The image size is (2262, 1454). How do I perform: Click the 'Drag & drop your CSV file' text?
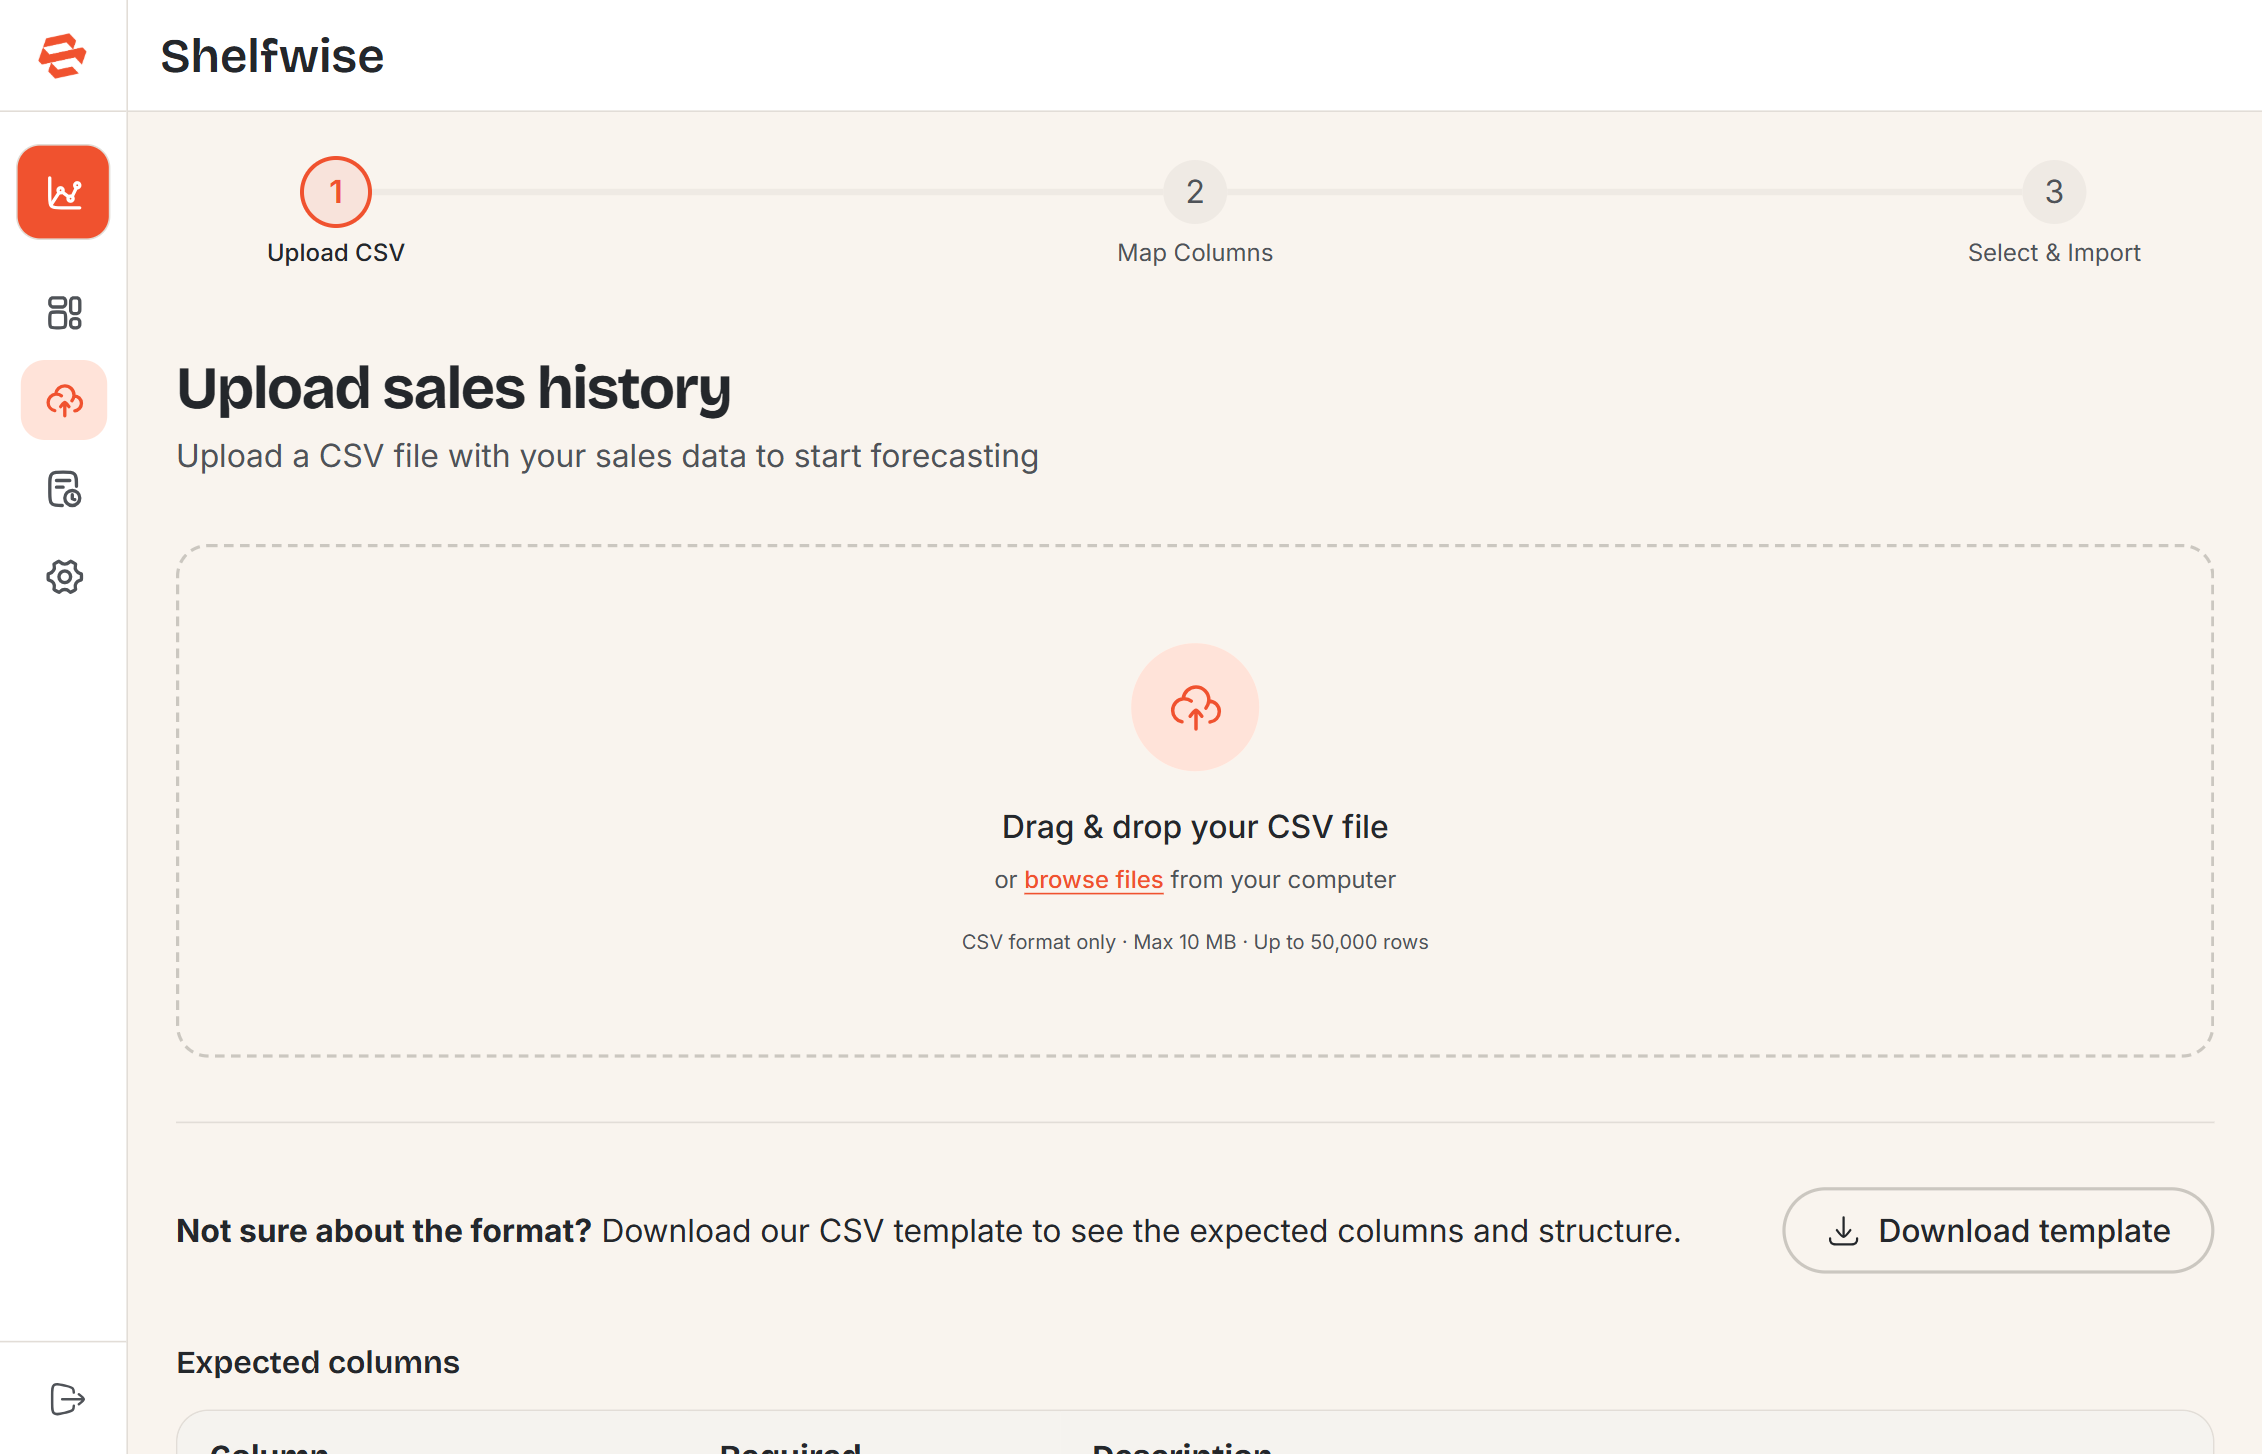click(1195, 827)
